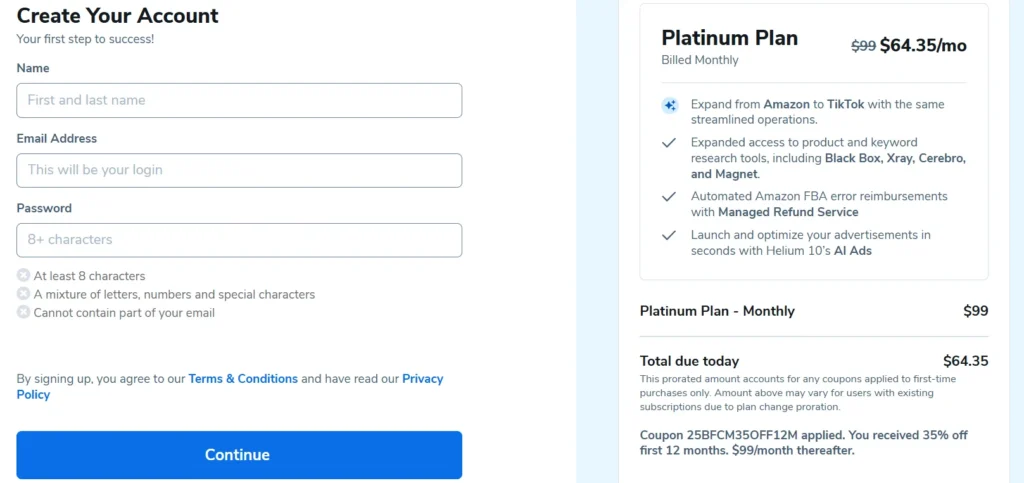Click the X icon beside At least 8 characters

[x=23, y=276]
